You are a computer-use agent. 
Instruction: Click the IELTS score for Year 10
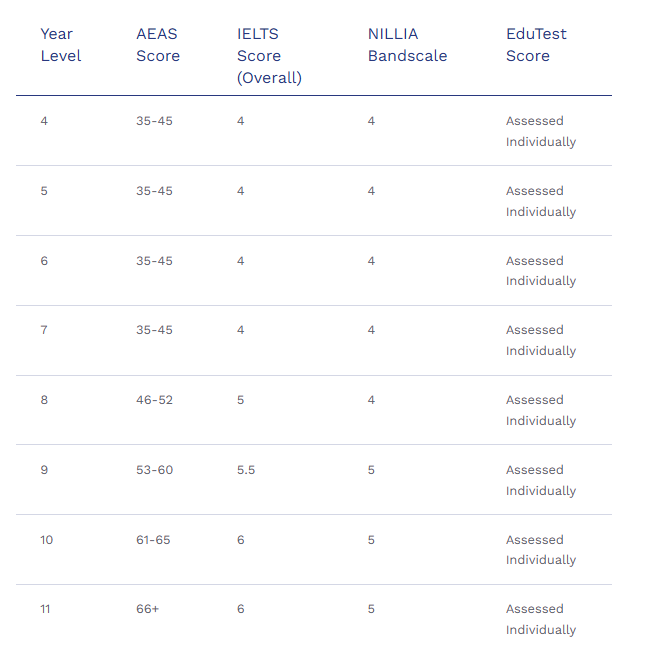click(x=241, y=540)
